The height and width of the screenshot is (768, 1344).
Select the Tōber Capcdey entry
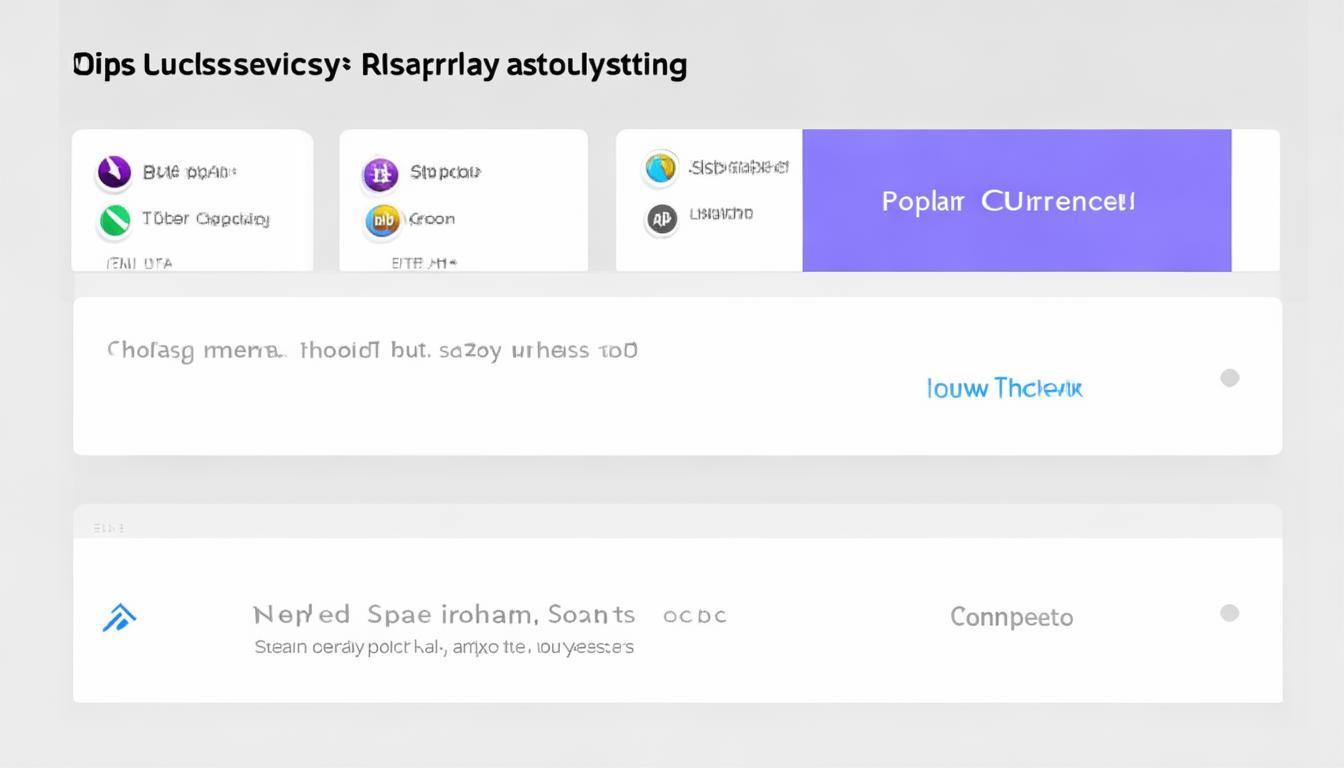click(206, 218)
